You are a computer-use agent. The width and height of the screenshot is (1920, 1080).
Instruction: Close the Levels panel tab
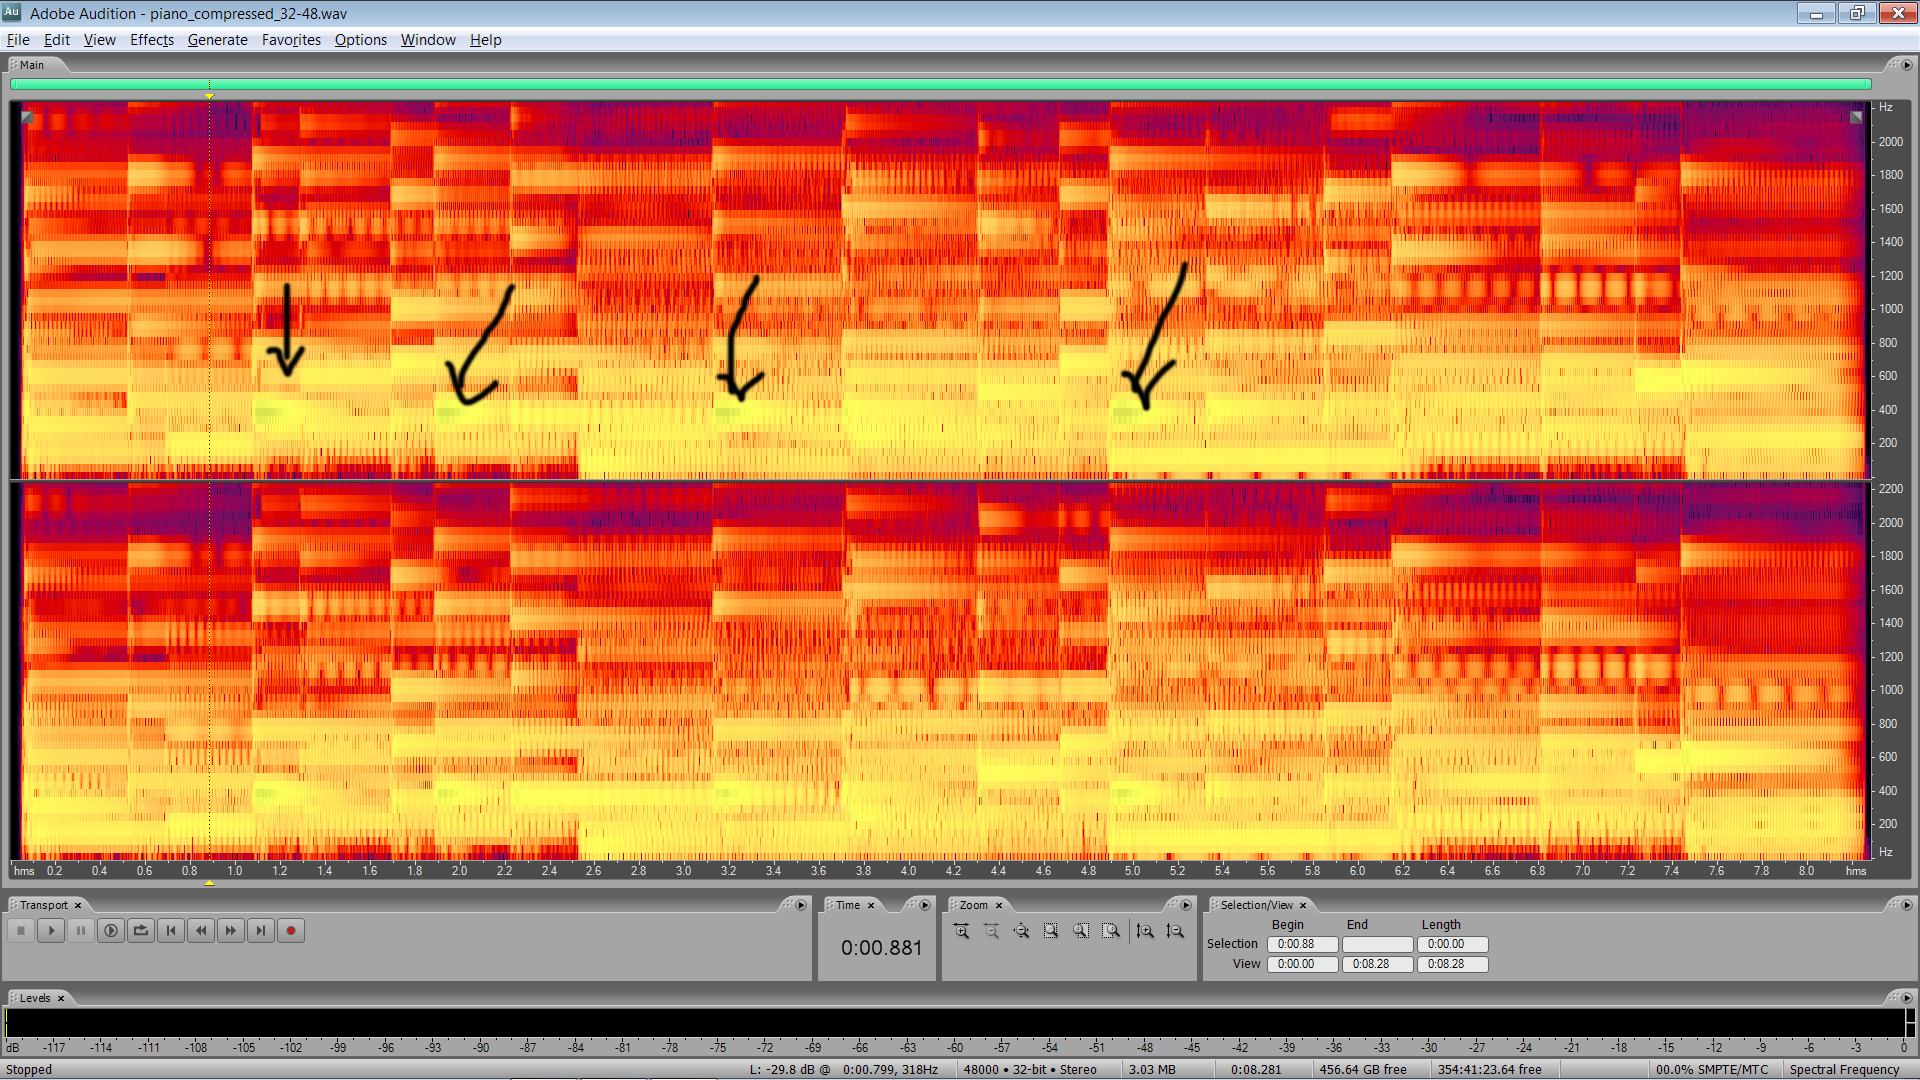click(x=61, y=999)
